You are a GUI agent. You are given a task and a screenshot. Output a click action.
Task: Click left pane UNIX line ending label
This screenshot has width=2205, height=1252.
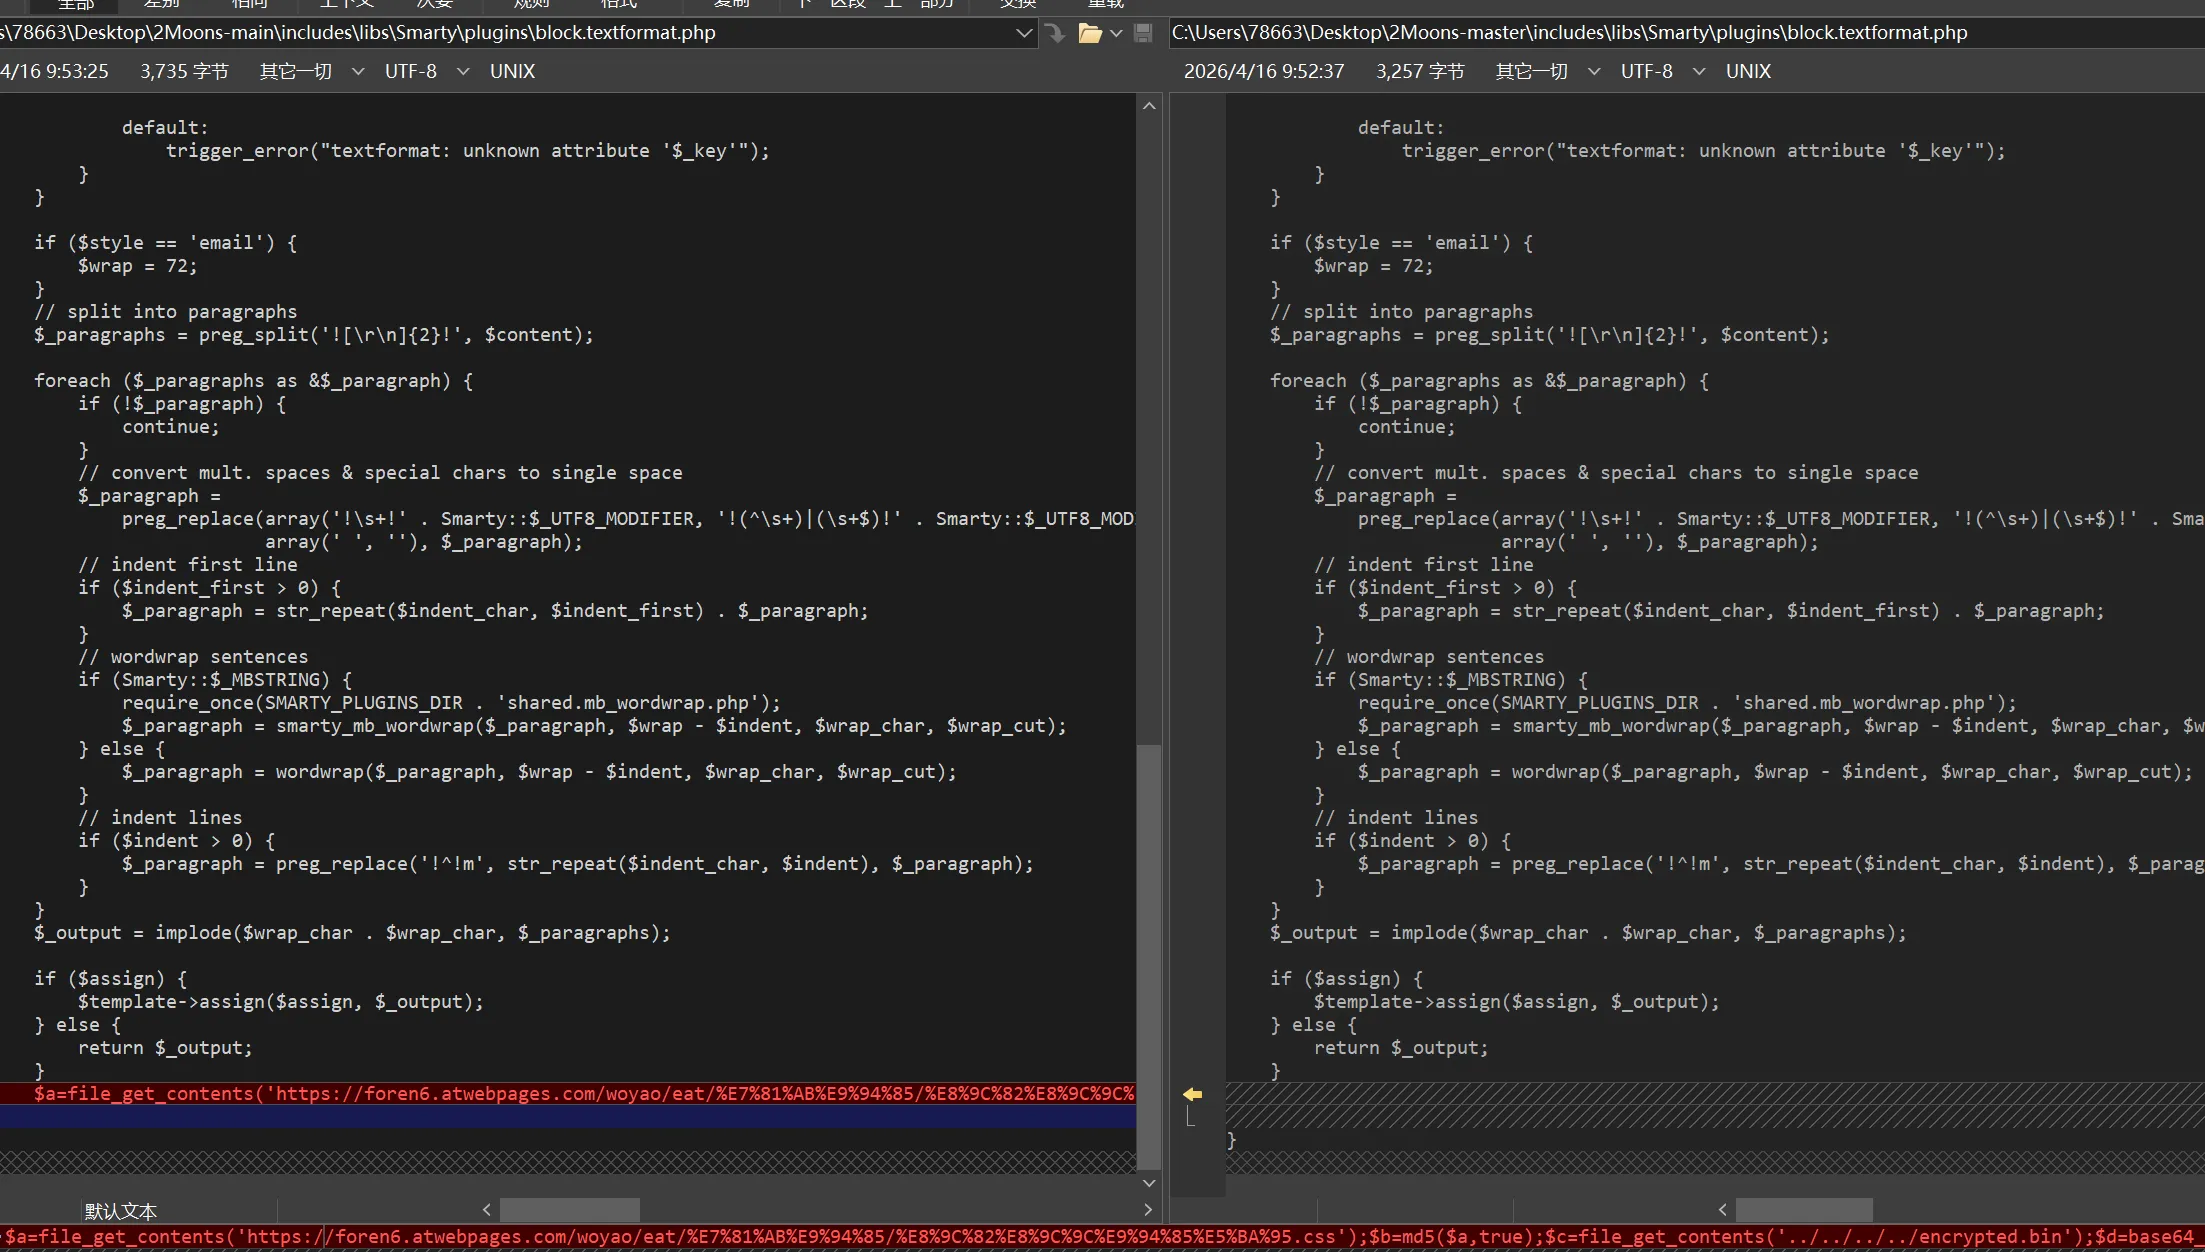click(x=513, y=72)
